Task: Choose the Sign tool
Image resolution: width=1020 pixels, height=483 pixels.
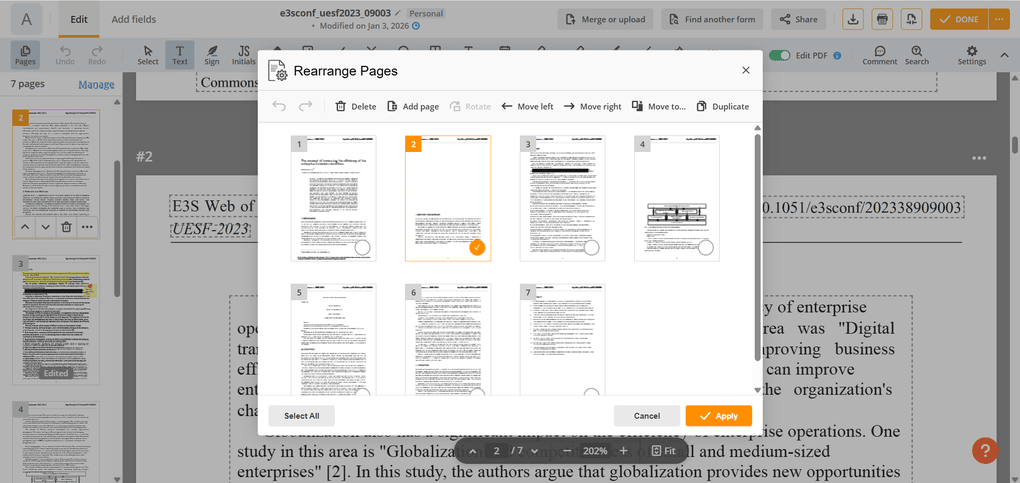Action: click(211, 55)
